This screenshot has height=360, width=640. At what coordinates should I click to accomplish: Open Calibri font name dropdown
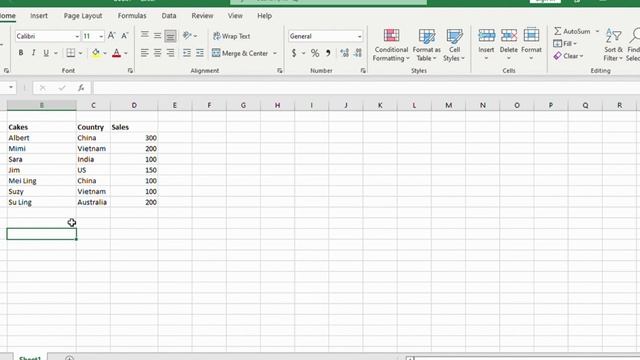click(77, 36)
